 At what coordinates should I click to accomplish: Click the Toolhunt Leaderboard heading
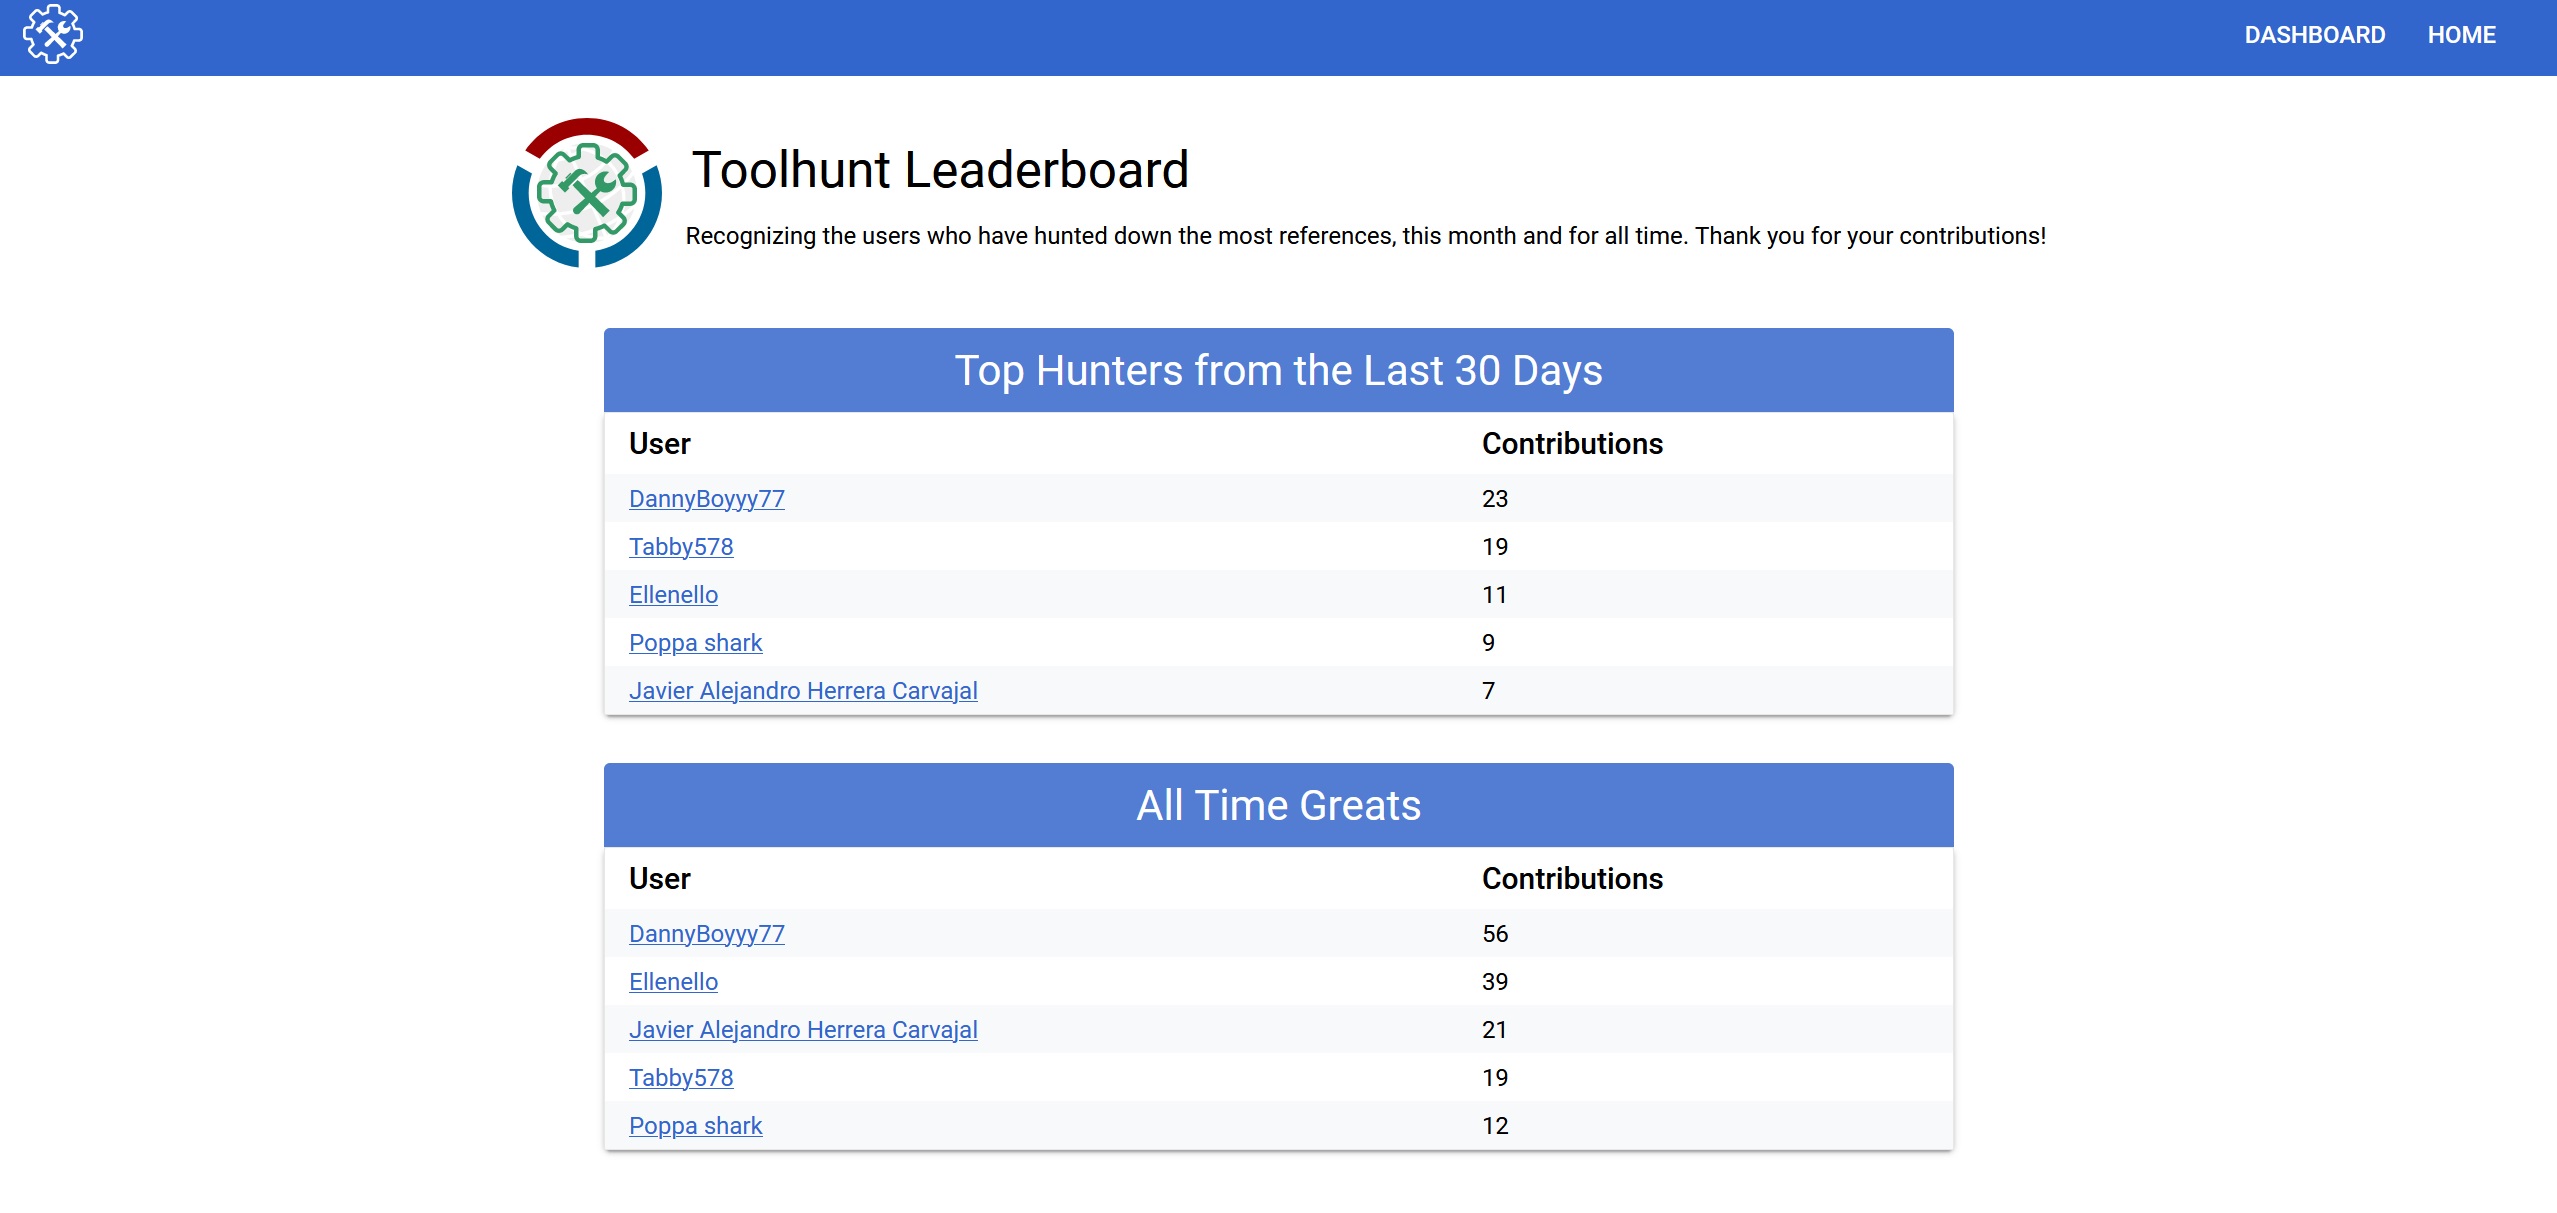[940, 169]
